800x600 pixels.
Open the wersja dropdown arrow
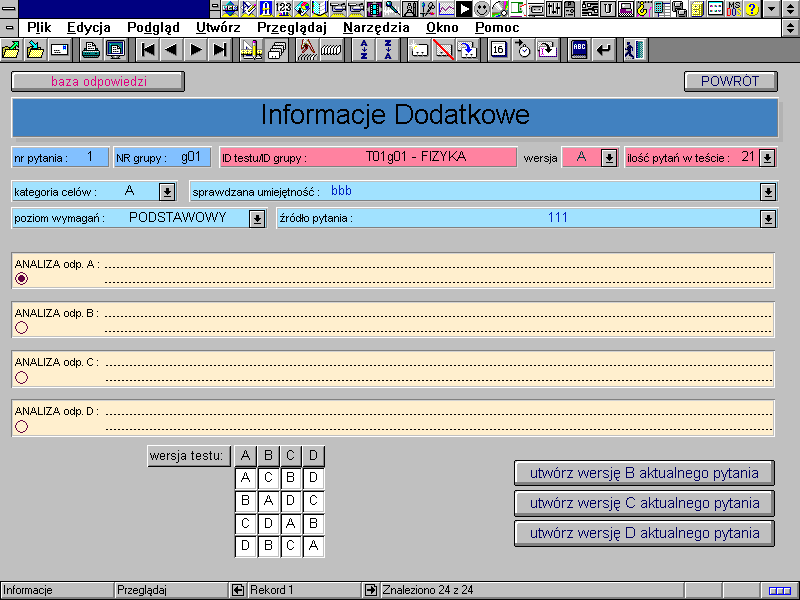(x=608, y=158)
